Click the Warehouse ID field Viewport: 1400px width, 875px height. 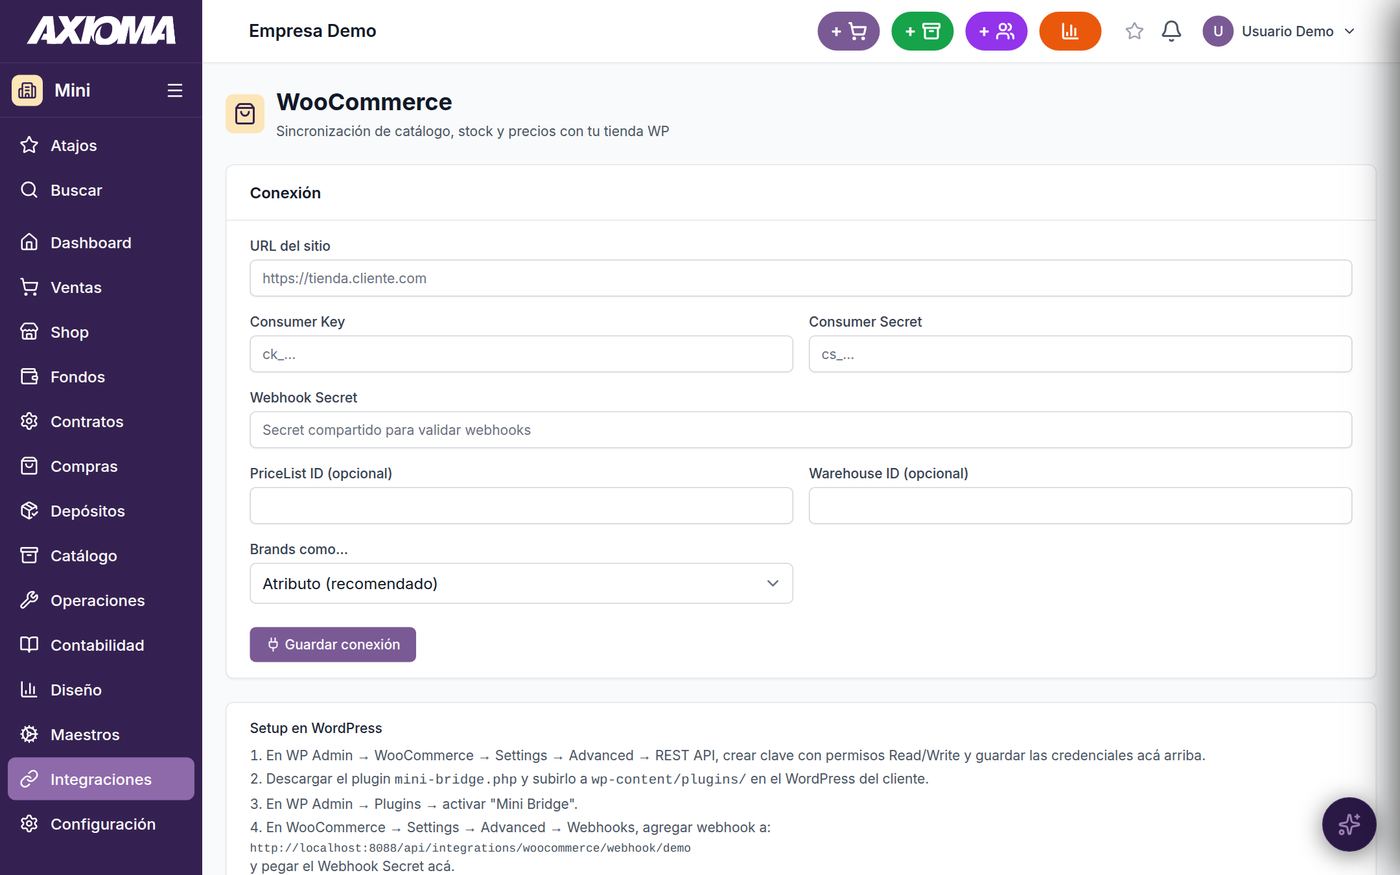1080,506
